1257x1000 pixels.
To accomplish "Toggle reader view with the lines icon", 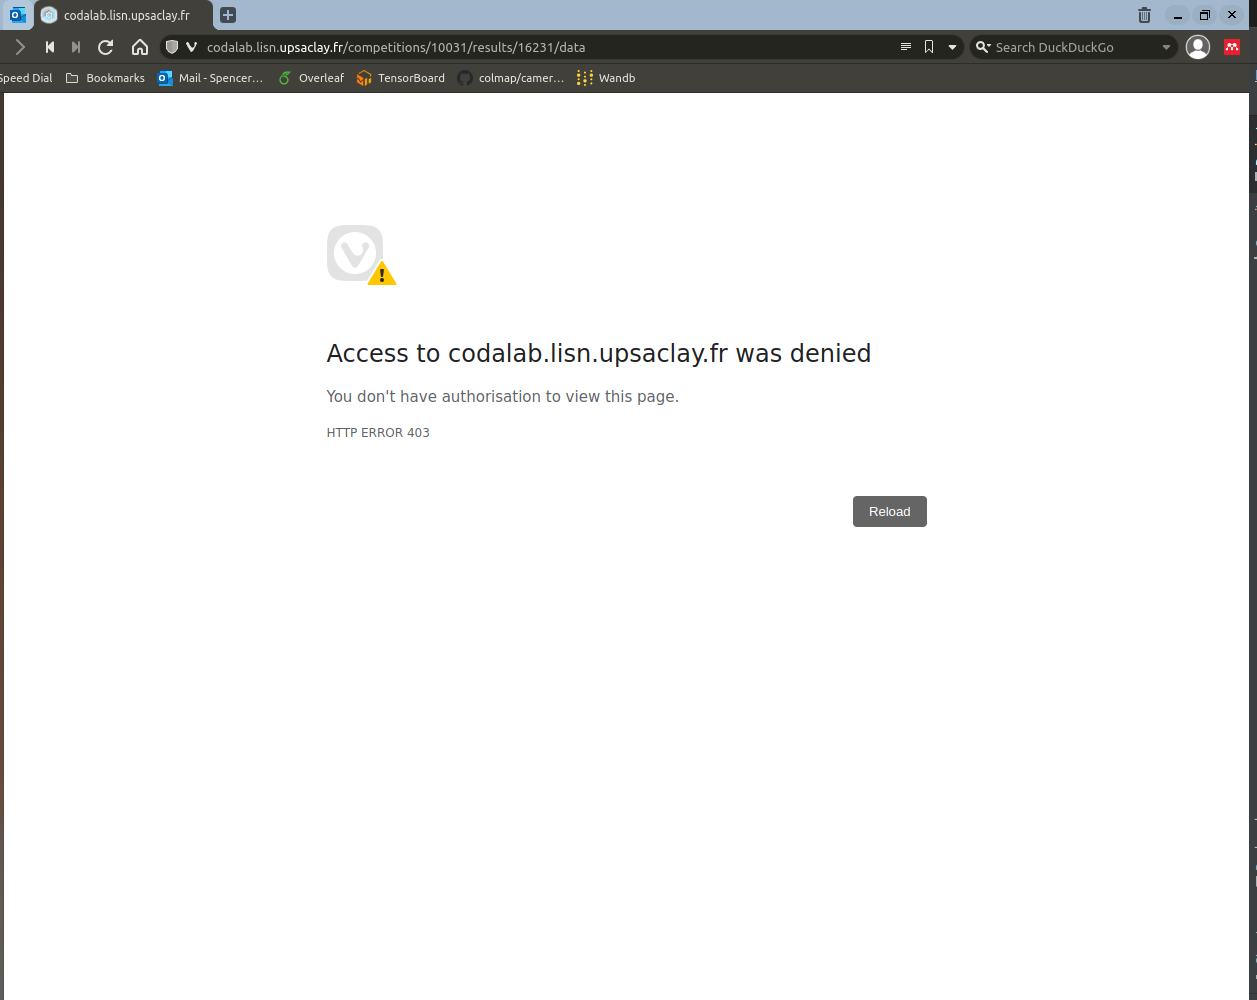I will pos(905,46).
